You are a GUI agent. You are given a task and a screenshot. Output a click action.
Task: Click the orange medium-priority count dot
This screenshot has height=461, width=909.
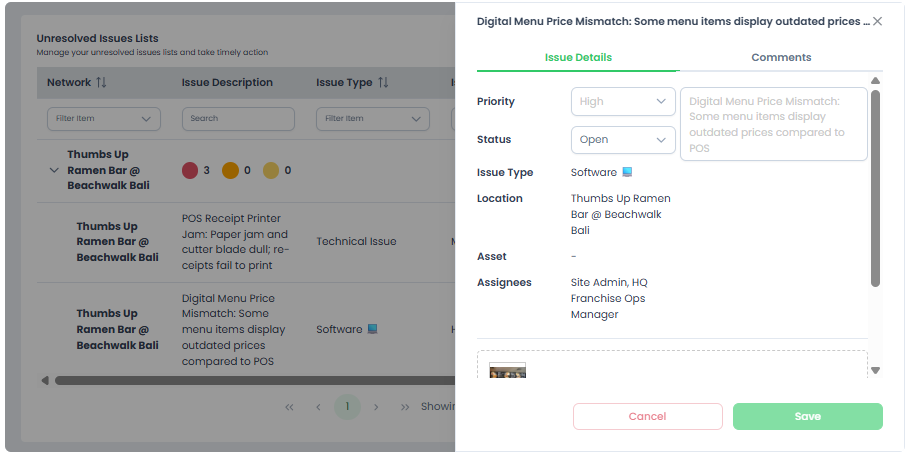click(x=230, y=171)
